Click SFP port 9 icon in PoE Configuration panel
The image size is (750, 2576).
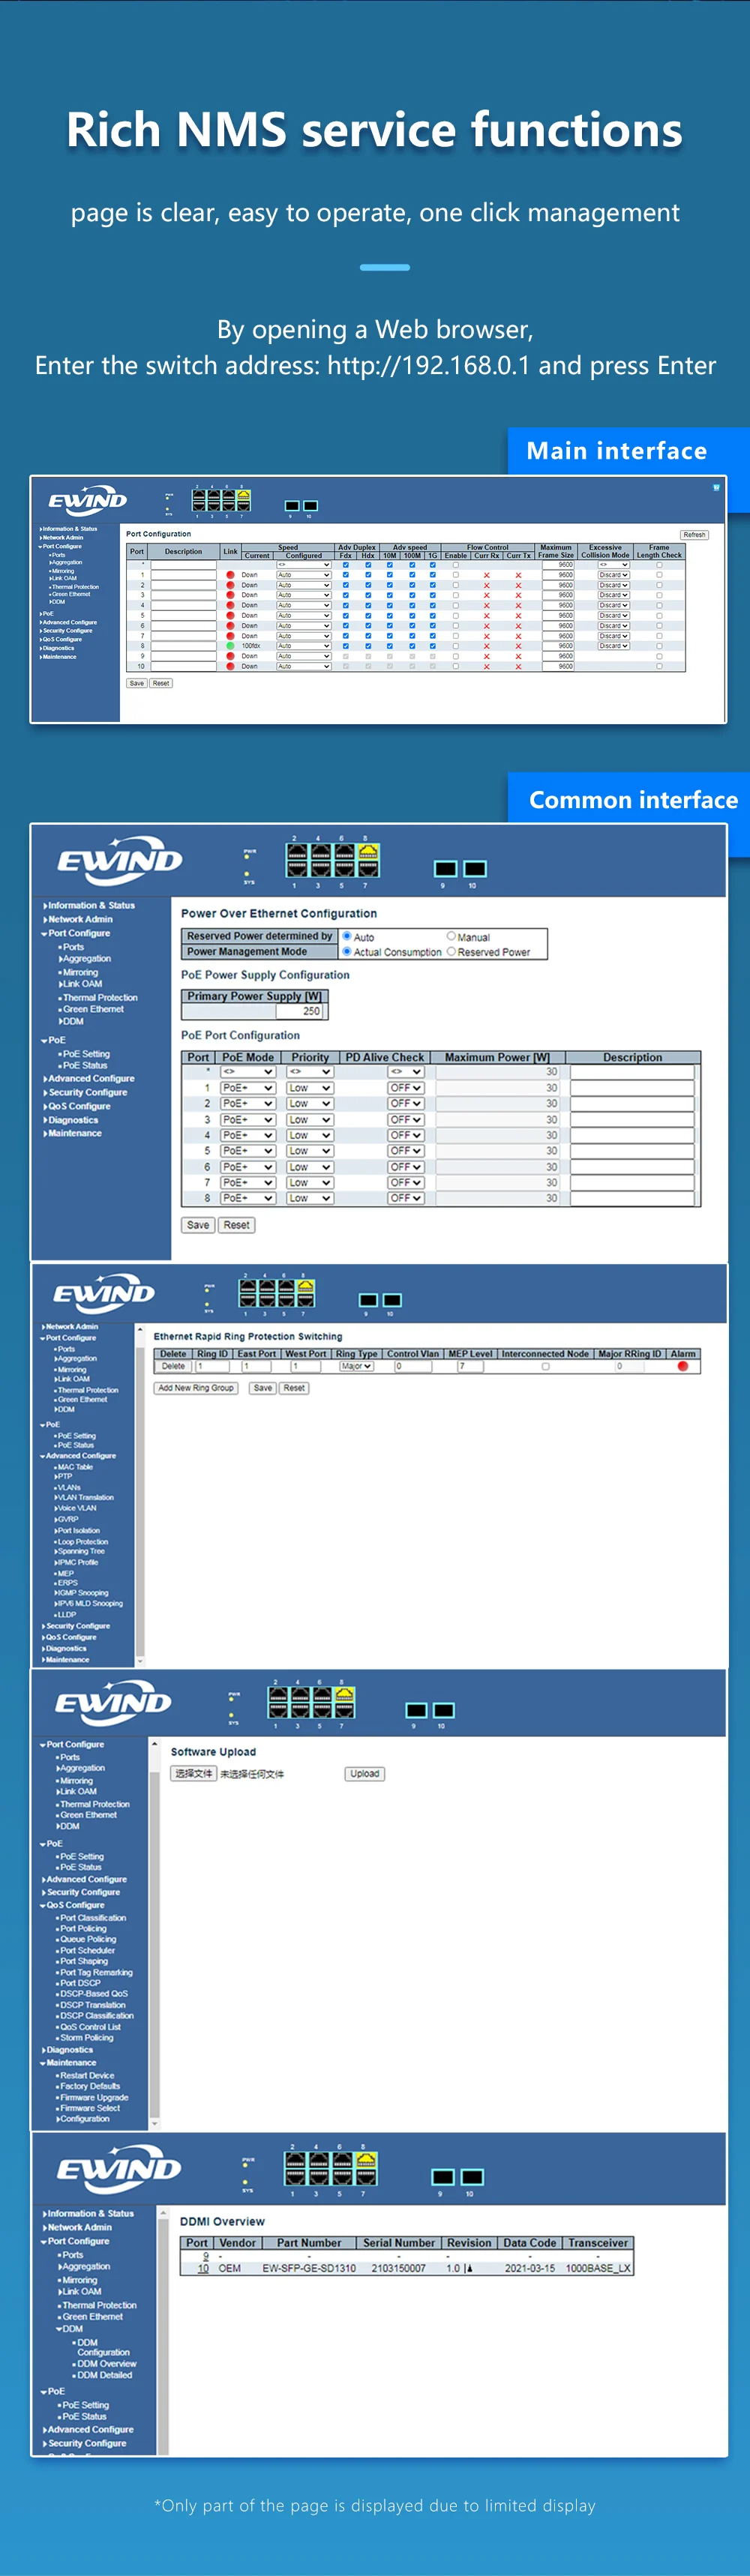click(446, 868)
